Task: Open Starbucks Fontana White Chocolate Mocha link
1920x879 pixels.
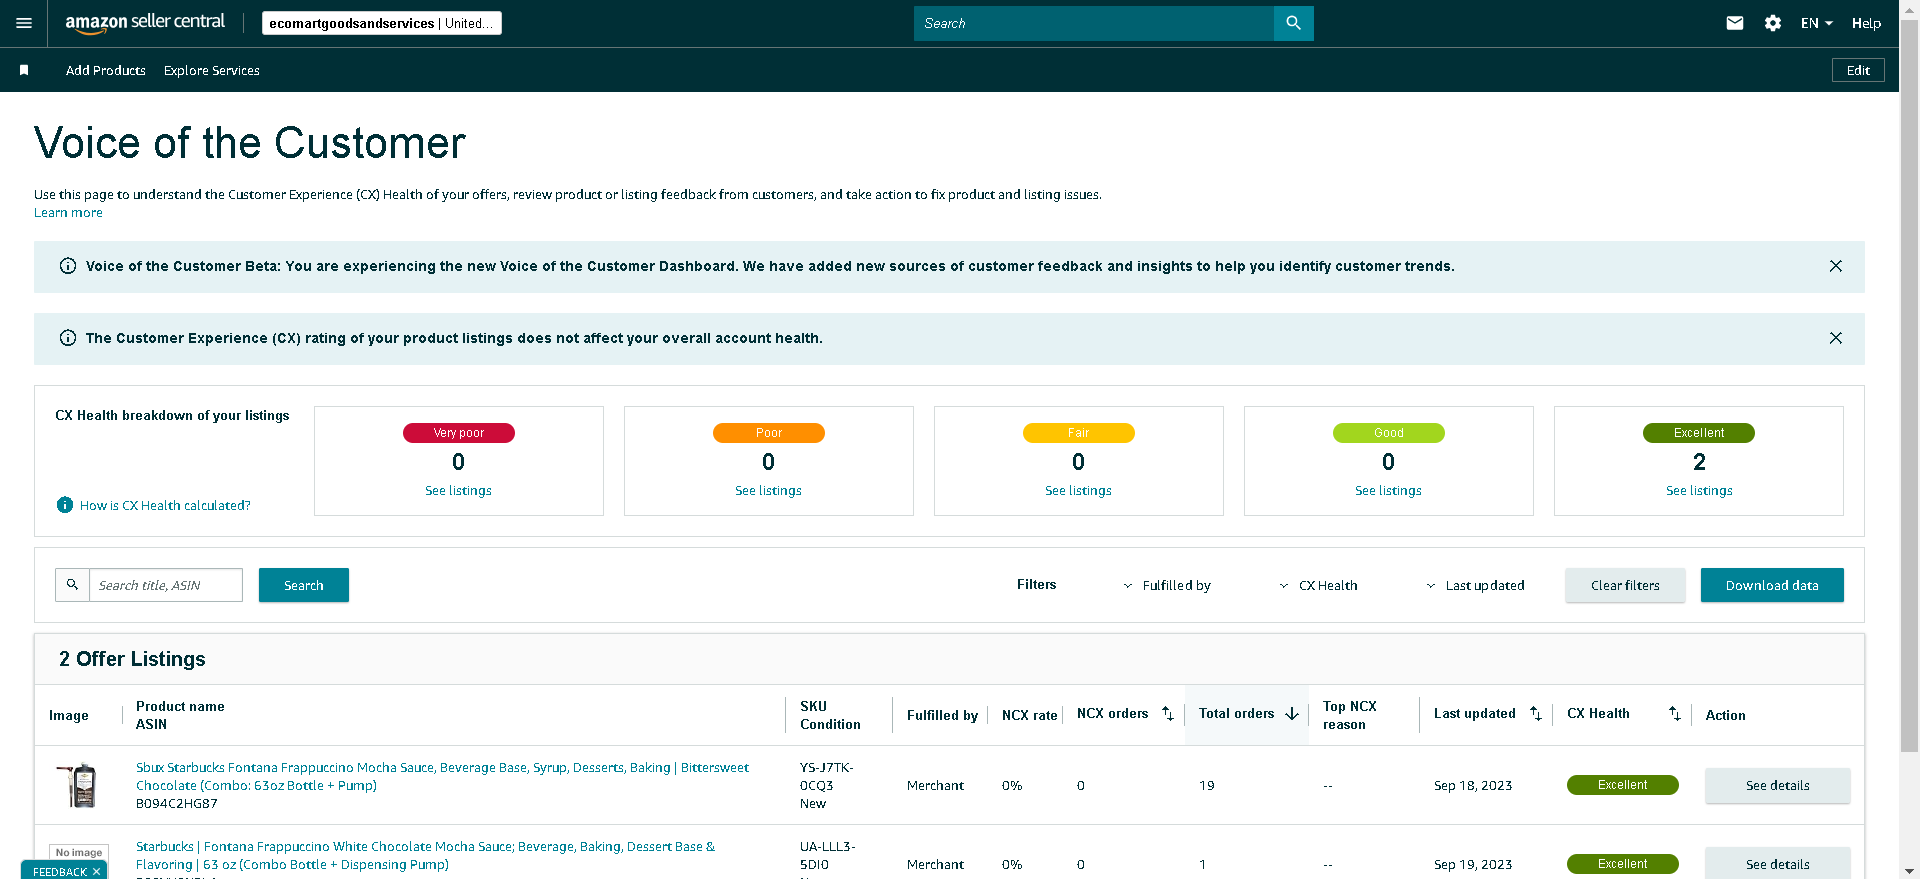Action: (x=425, y=855)
